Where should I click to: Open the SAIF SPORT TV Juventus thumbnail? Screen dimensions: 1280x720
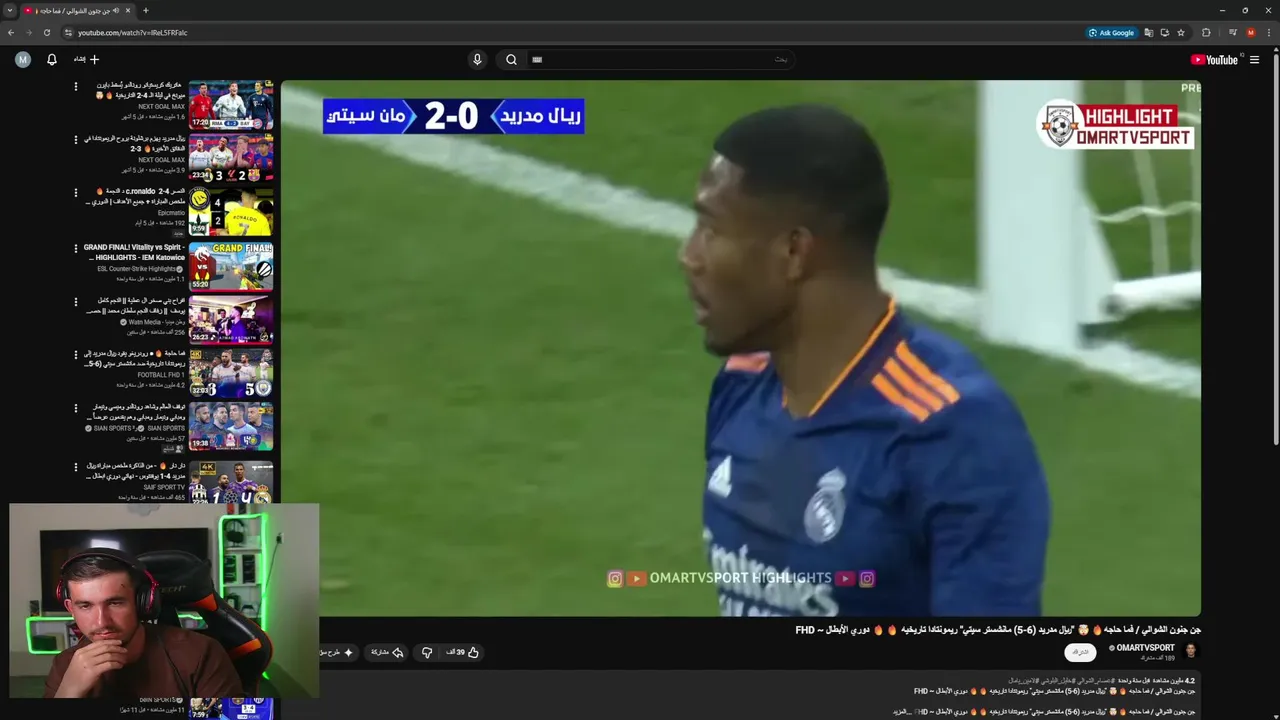(231, 481)
